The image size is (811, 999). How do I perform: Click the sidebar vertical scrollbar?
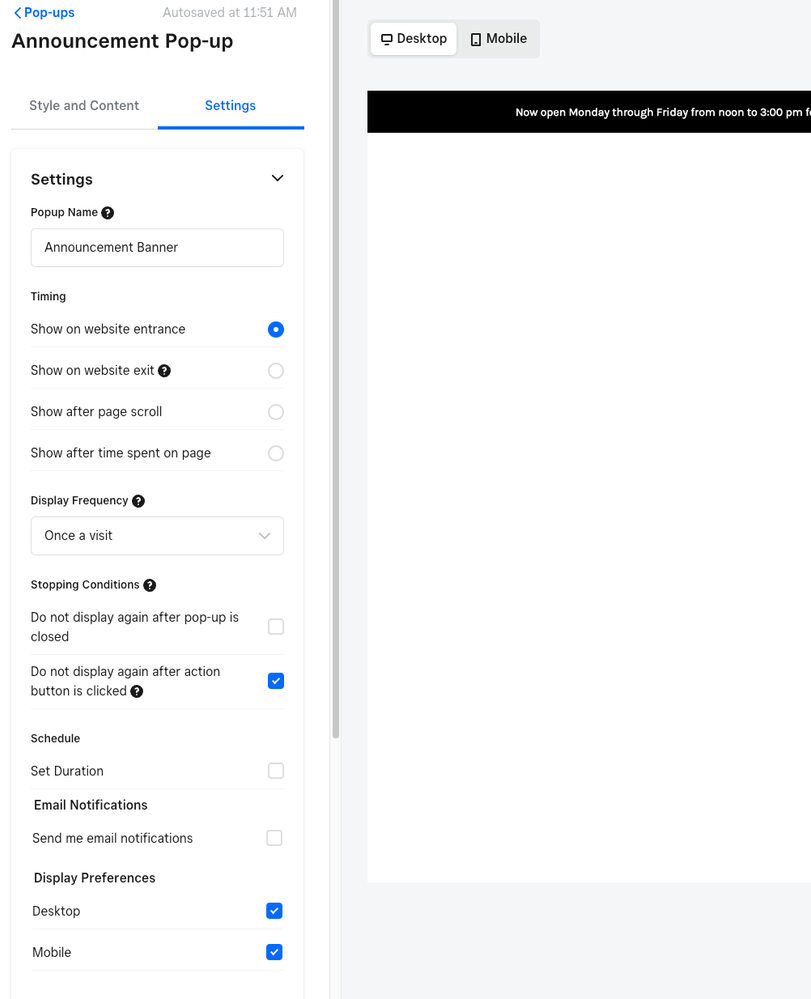336,370
